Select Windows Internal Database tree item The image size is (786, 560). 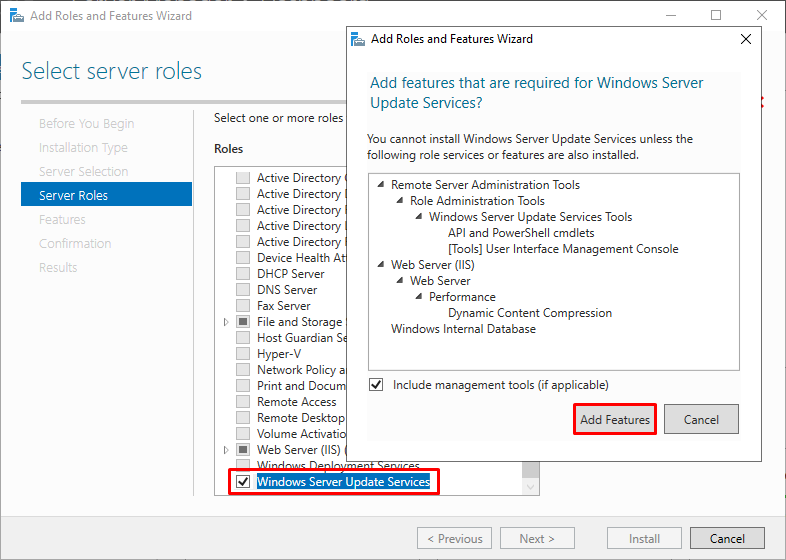pyautogui.click(x=463, y=329)
